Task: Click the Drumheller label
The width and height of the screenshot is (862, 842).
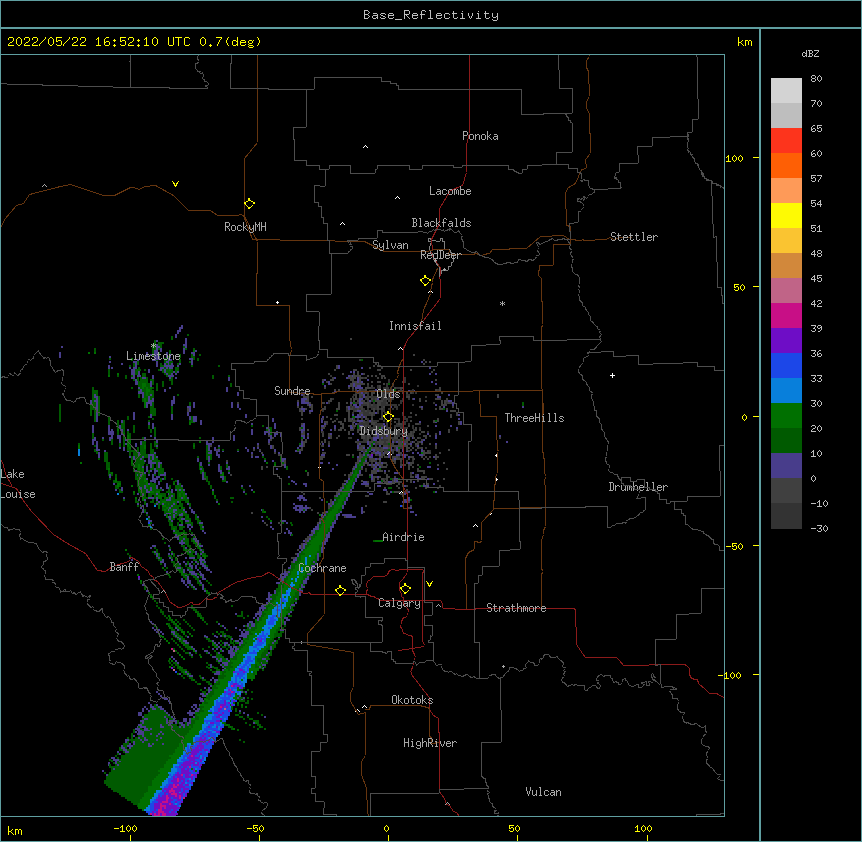Action: [638, 487]
